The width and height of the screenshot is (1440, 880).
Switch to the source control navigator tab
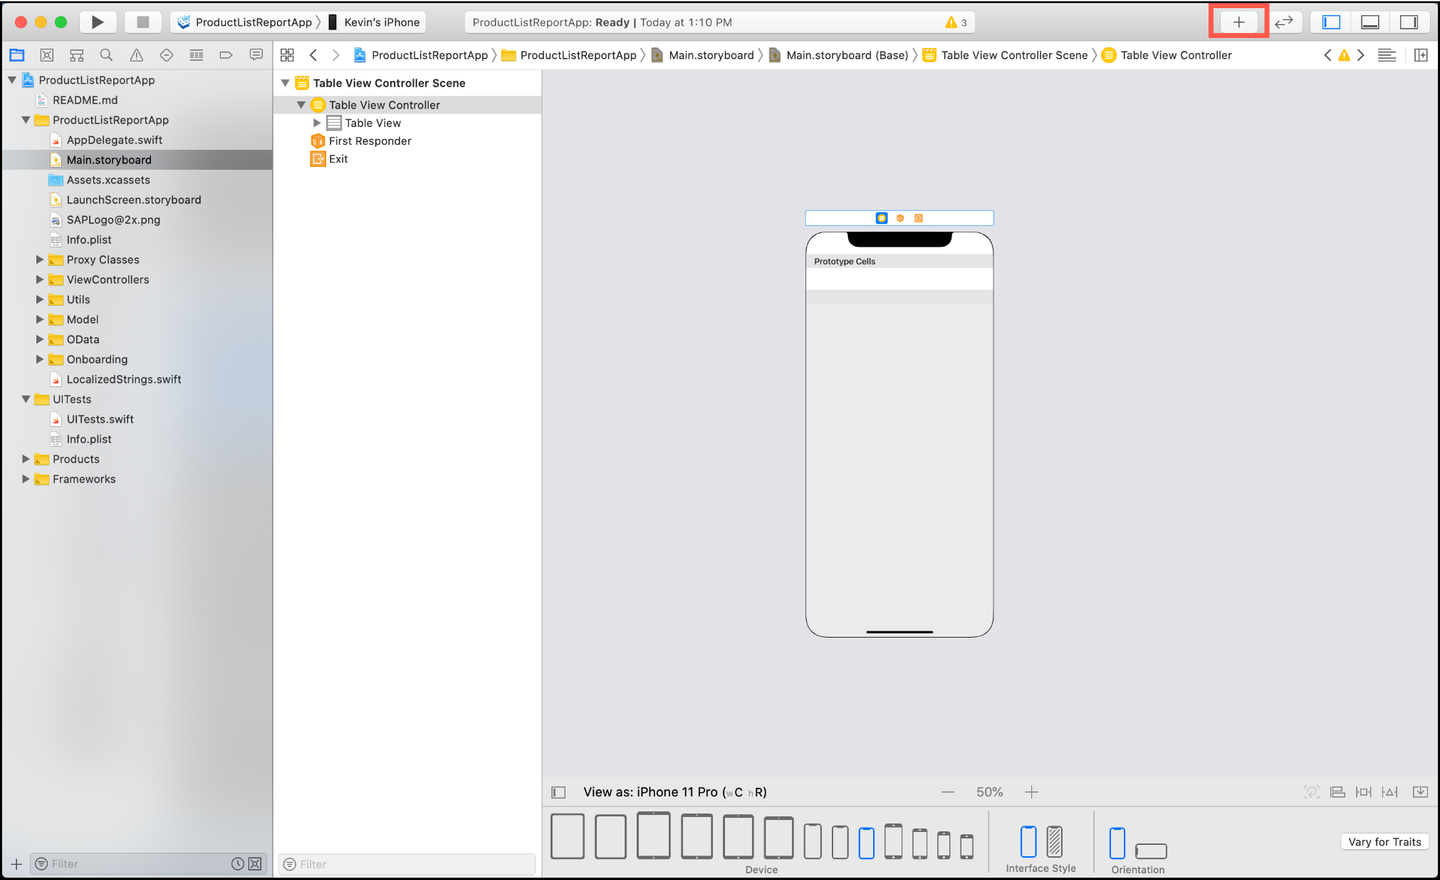pos(47,55)
